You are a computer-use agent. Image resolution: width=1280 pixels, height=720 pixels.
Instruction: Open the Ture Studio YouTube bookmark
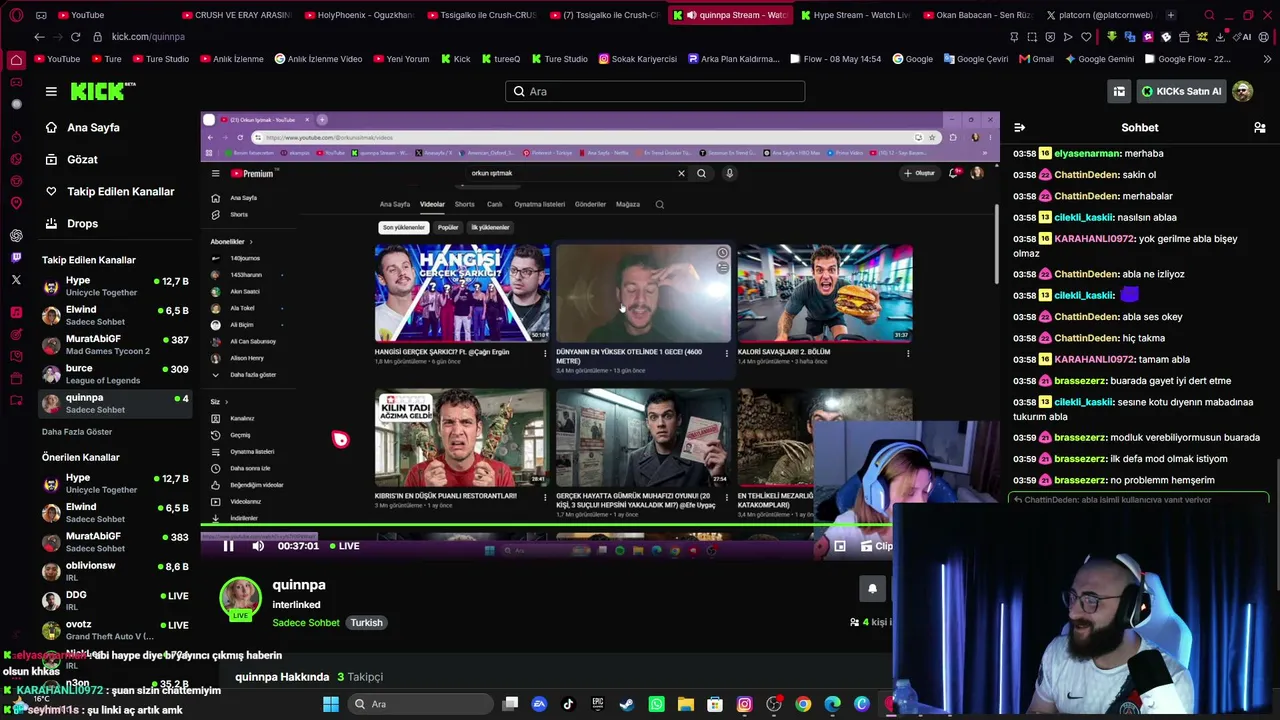point(159,59)
